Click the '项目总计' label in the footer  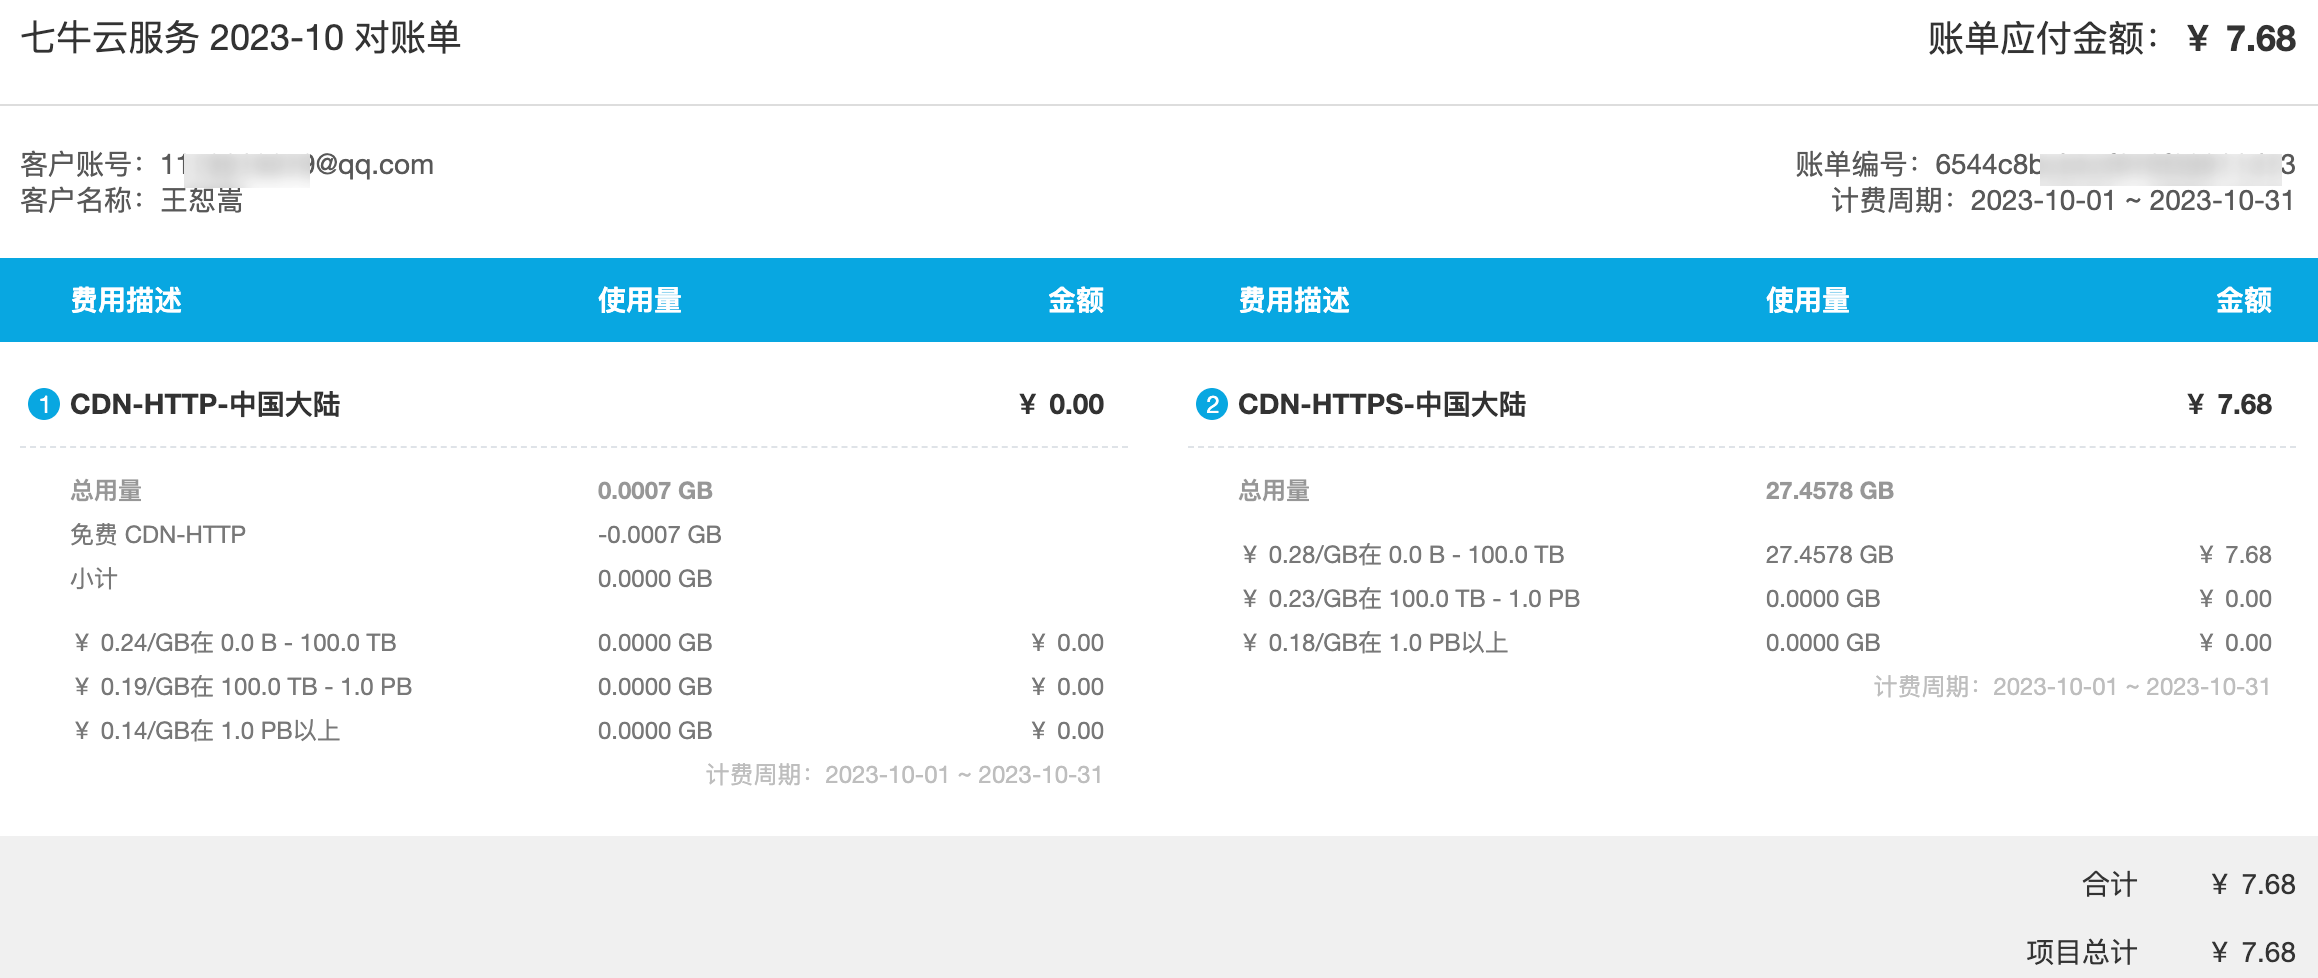pos(2082,952)
